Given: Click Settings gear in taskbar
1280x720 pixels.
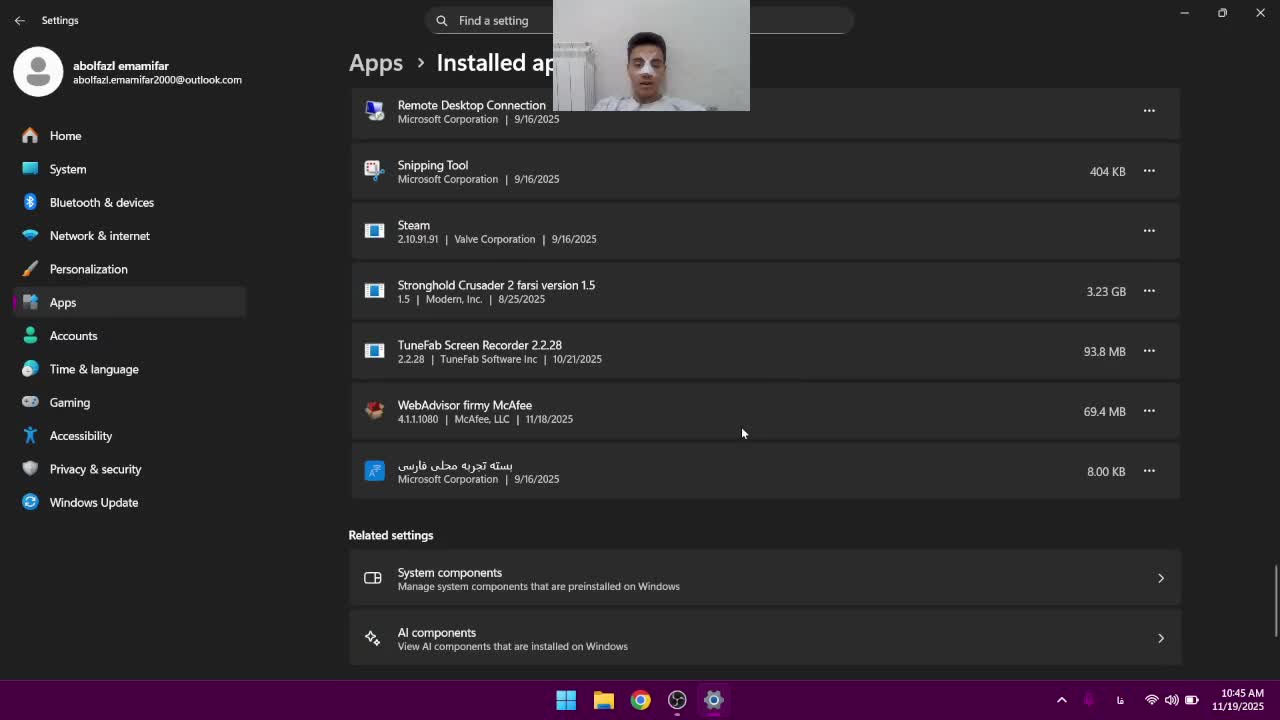Looking at the screenshot, I should pos(714,700).
